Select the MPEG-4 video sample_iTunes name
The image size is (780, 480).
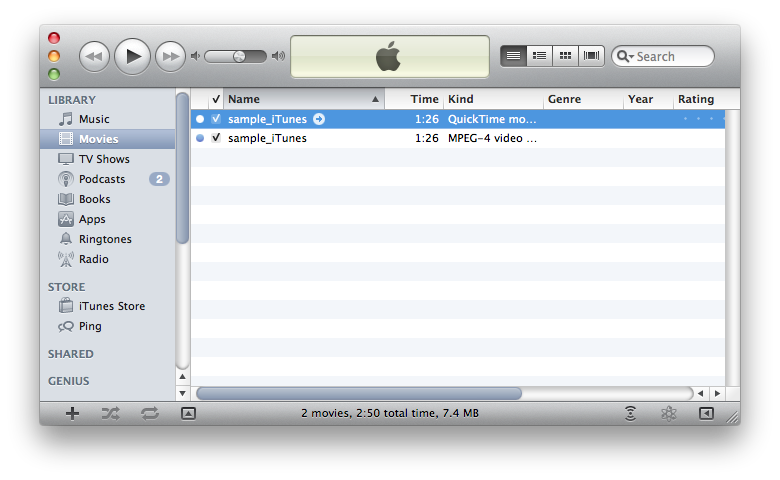pos(267,138)
